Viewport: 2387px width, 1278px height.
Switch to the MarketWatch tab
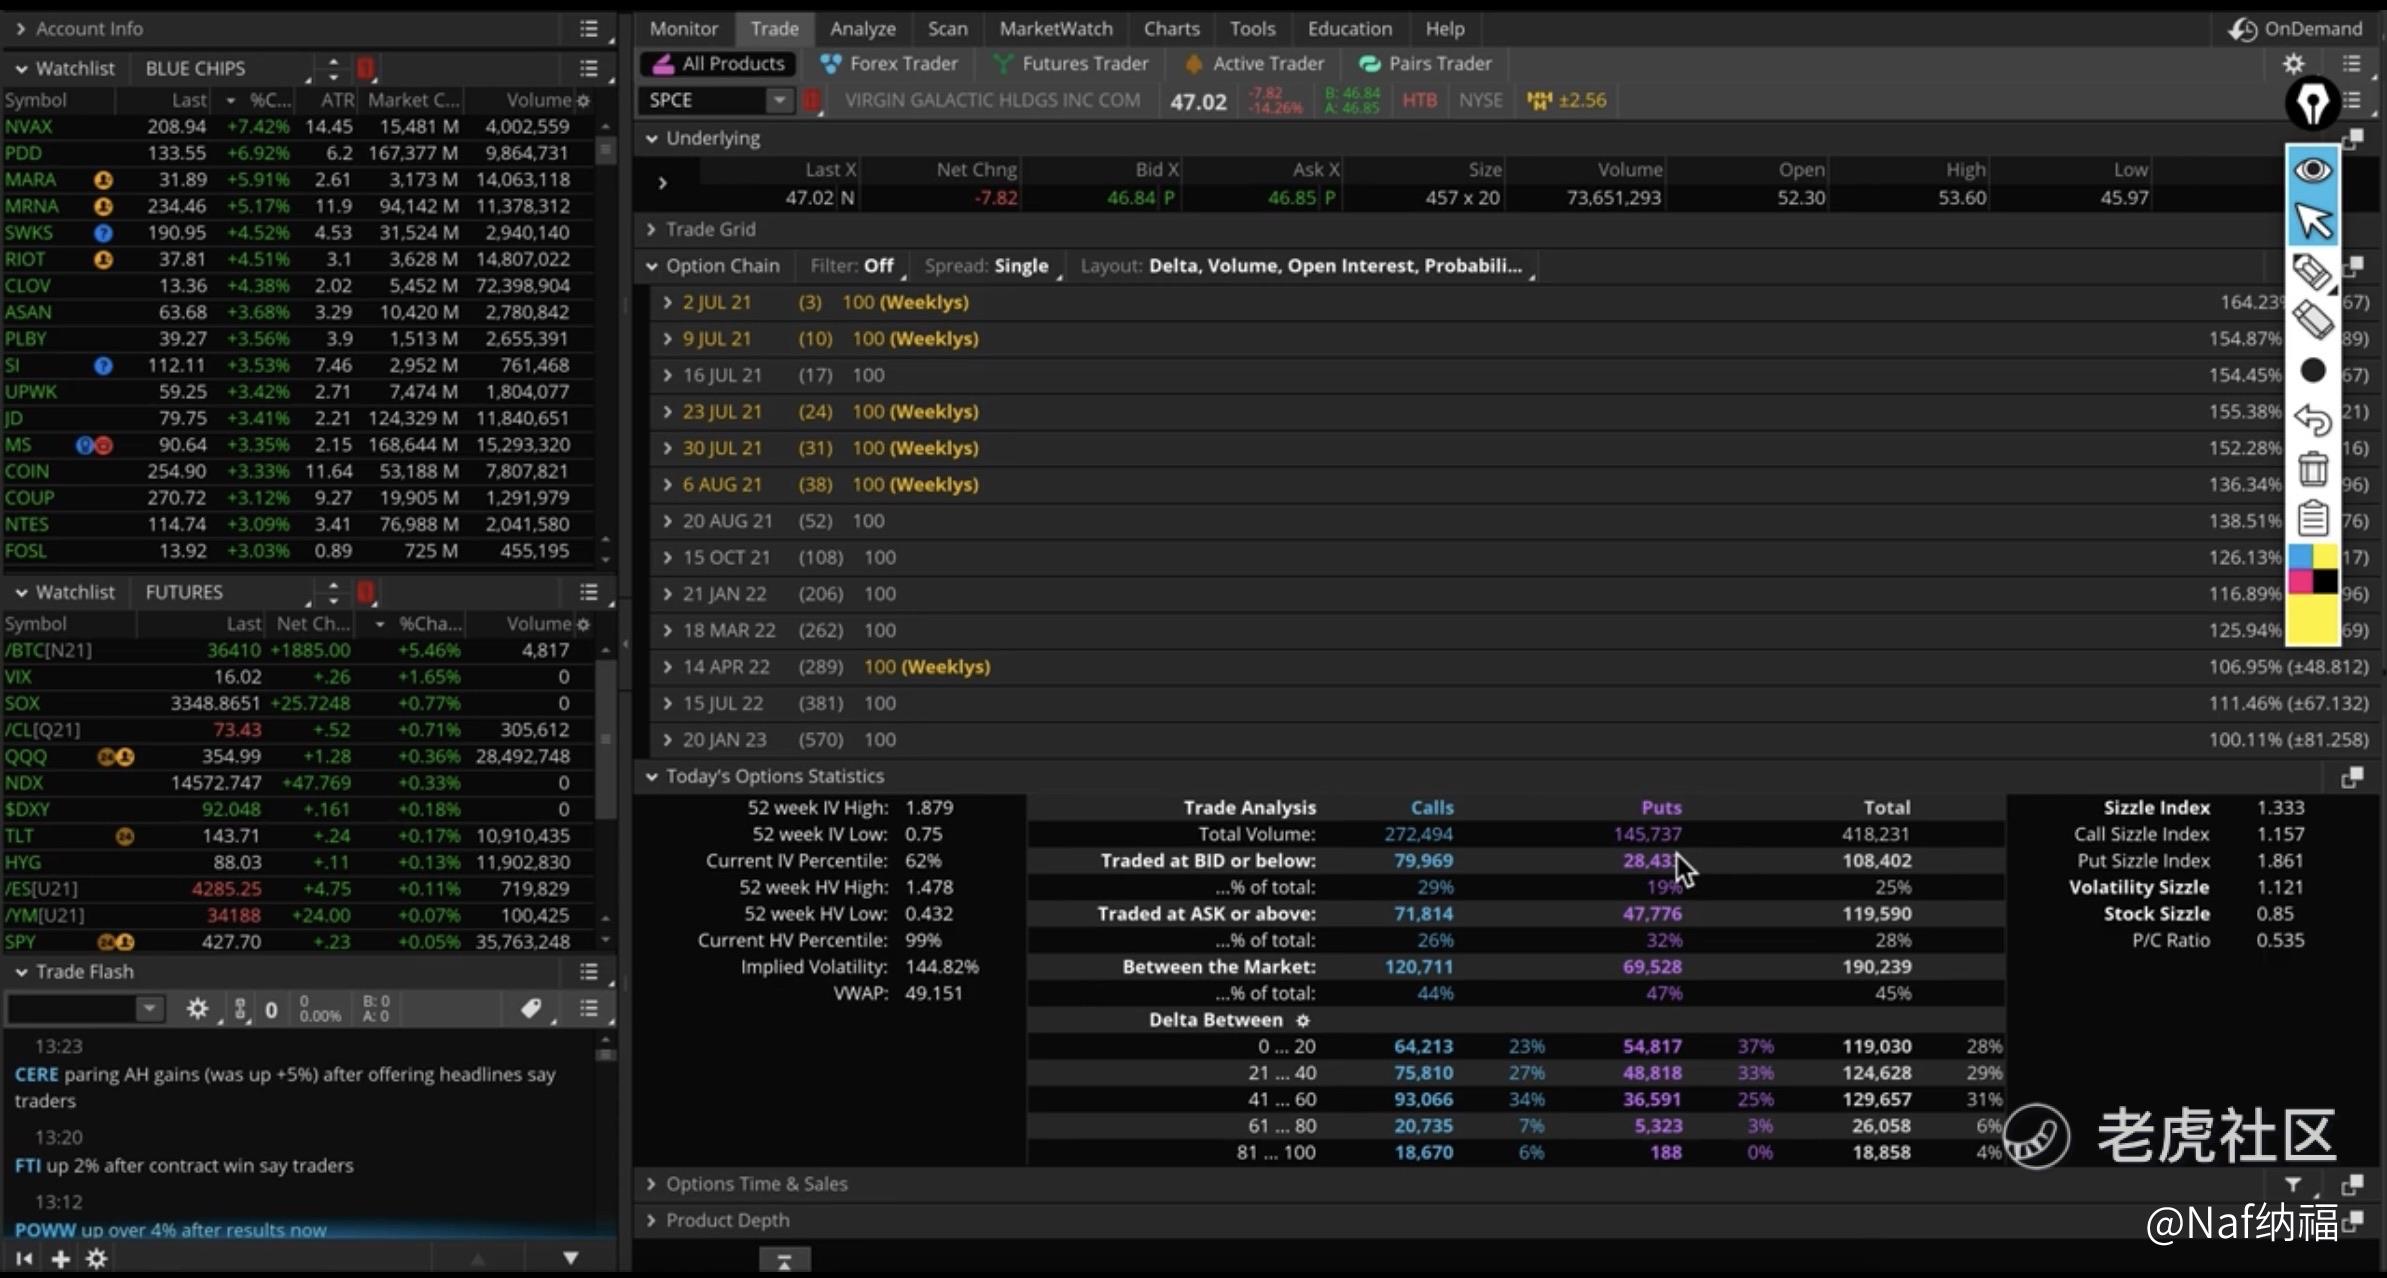pyautogui.click(x=1056, y=29)
